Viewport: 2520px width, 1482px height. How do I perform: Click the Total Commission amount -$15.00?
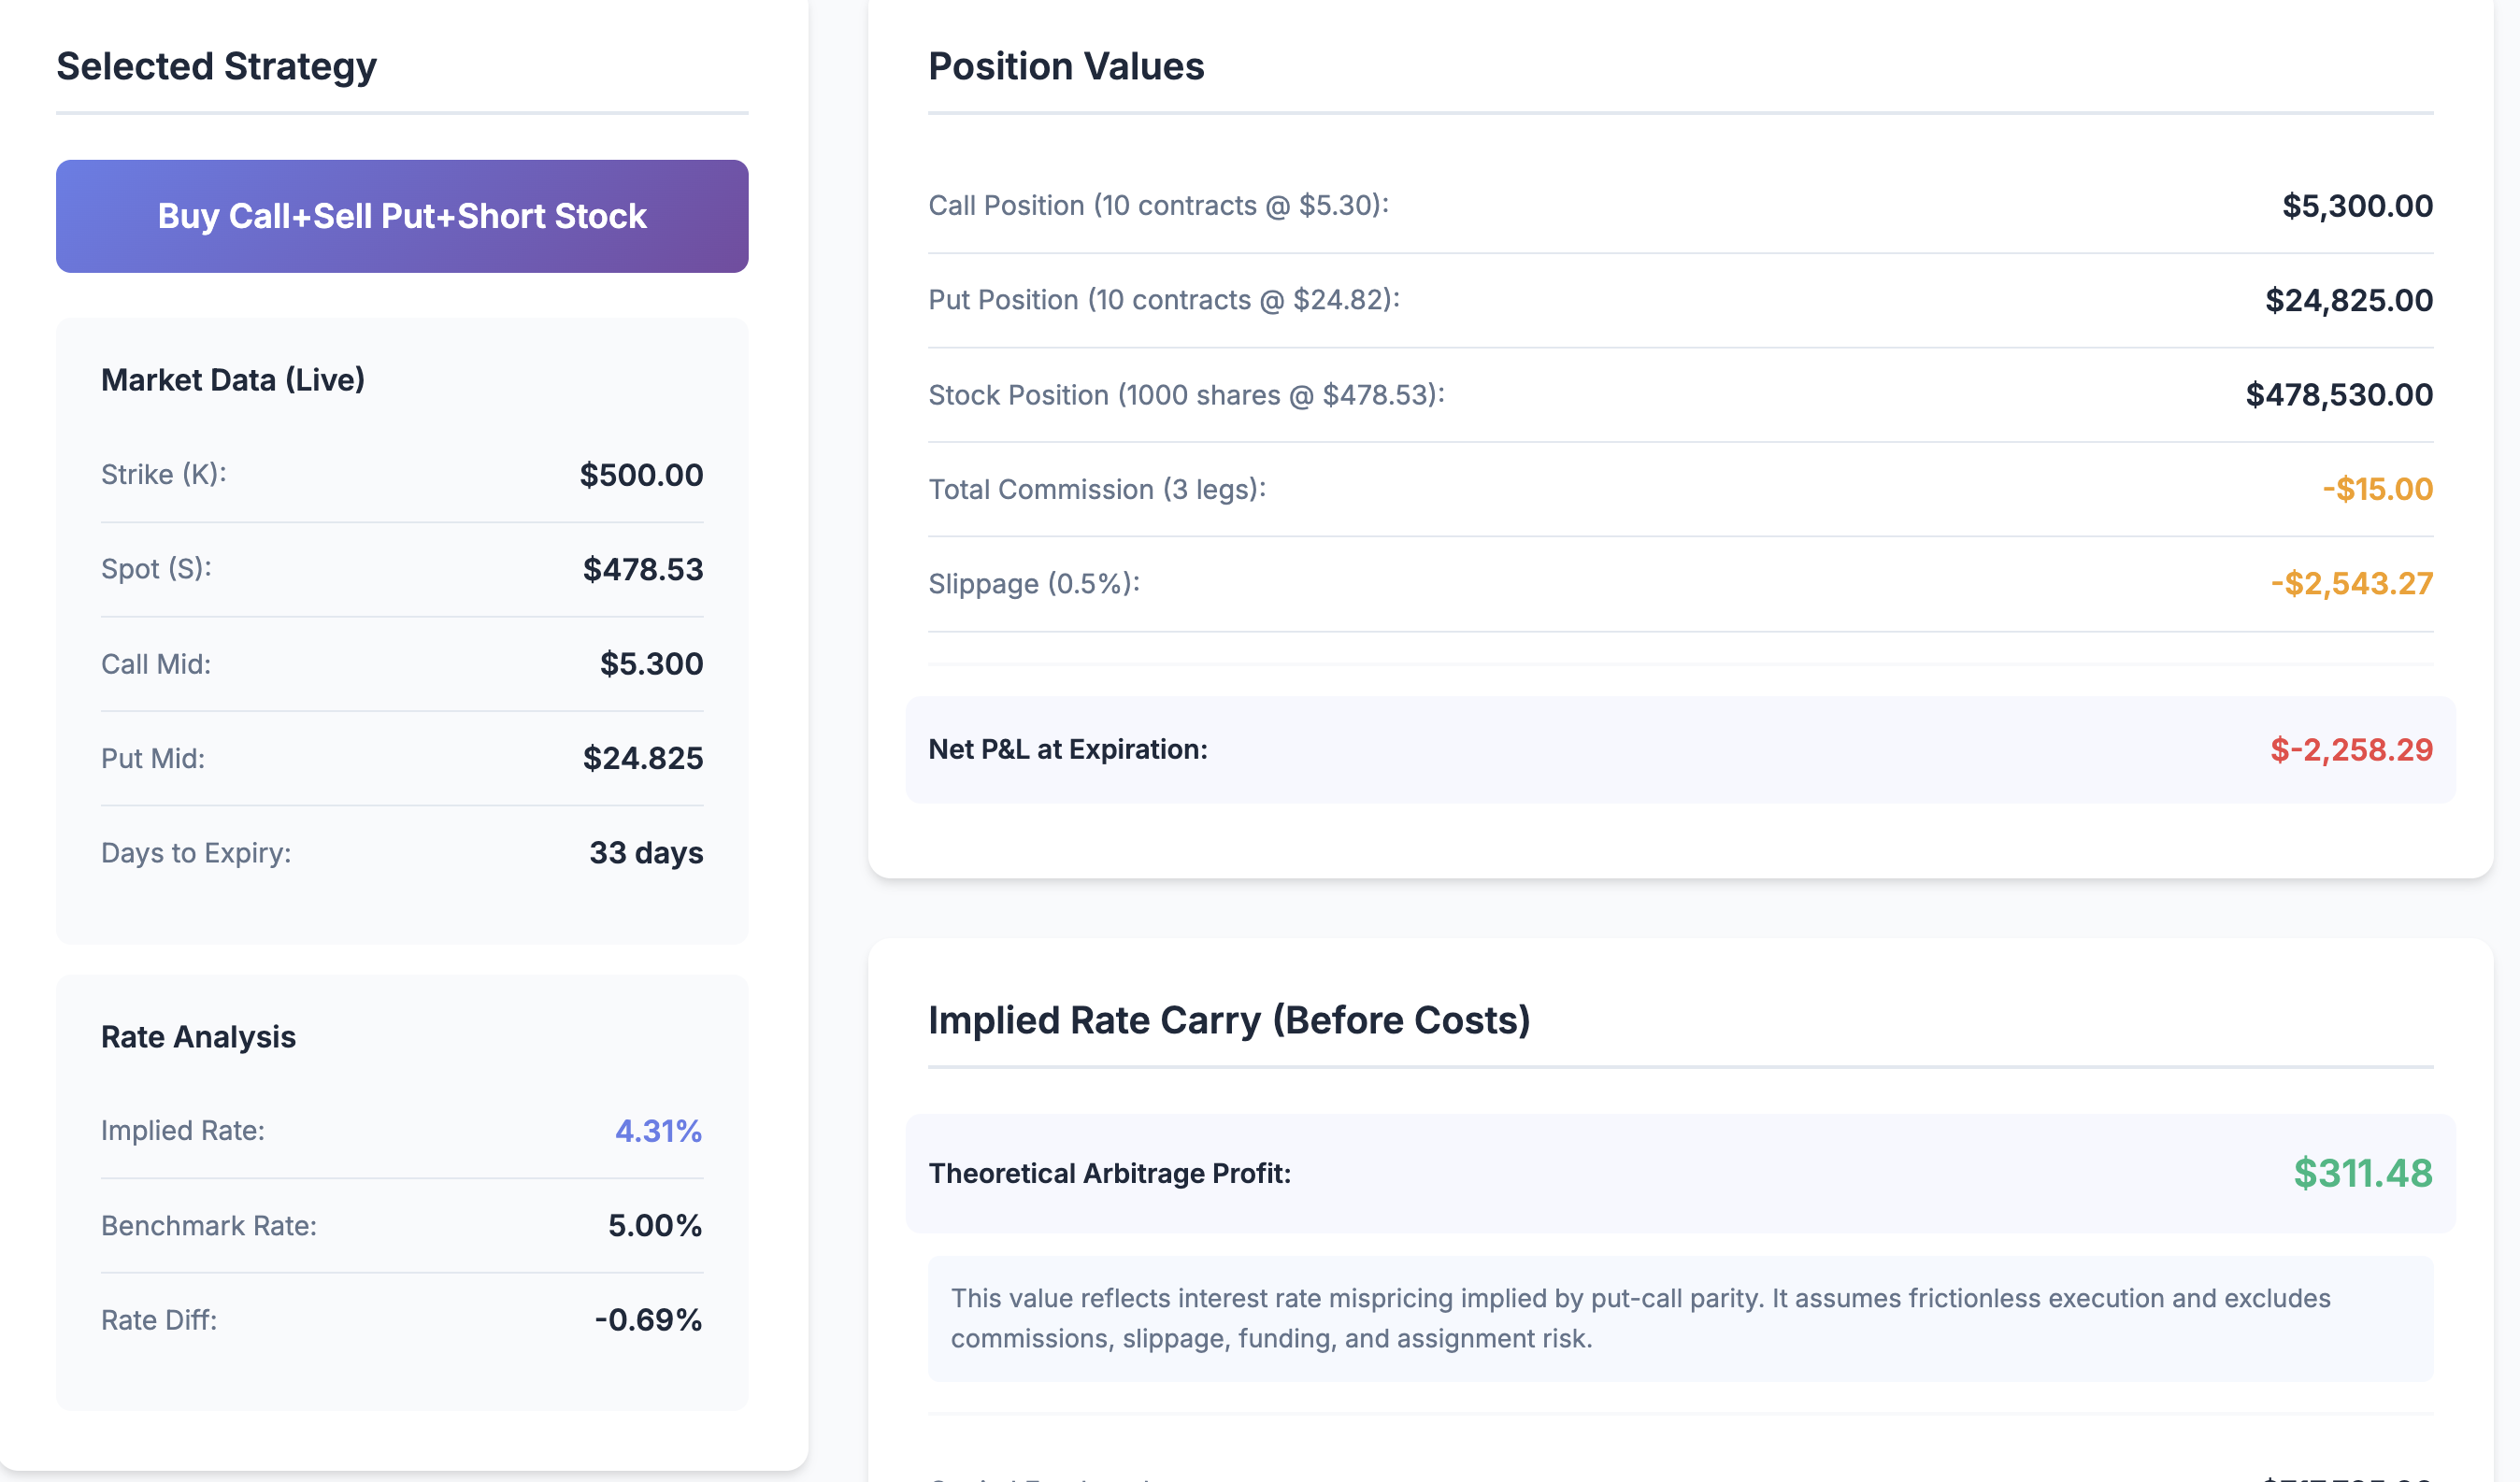click(x=2377, y=489)
